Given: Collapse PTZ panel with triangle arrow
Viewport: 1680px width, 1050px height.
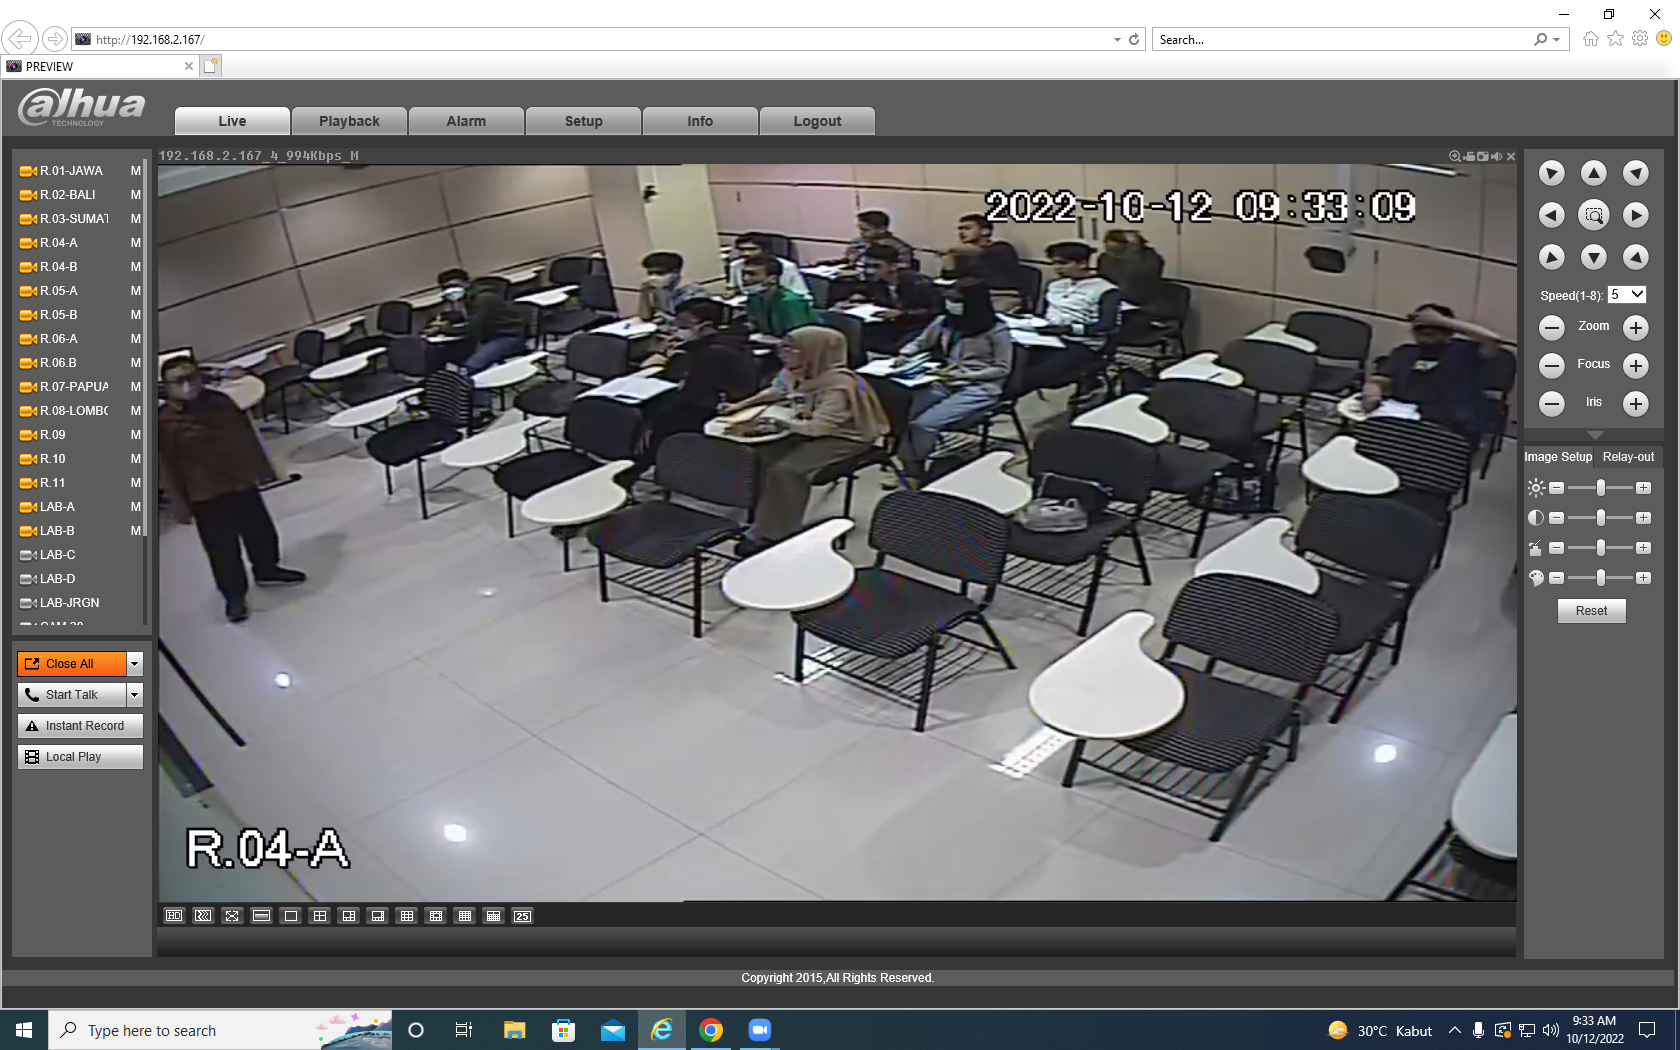Looking at the screenshot, I should coord(1594,435).
